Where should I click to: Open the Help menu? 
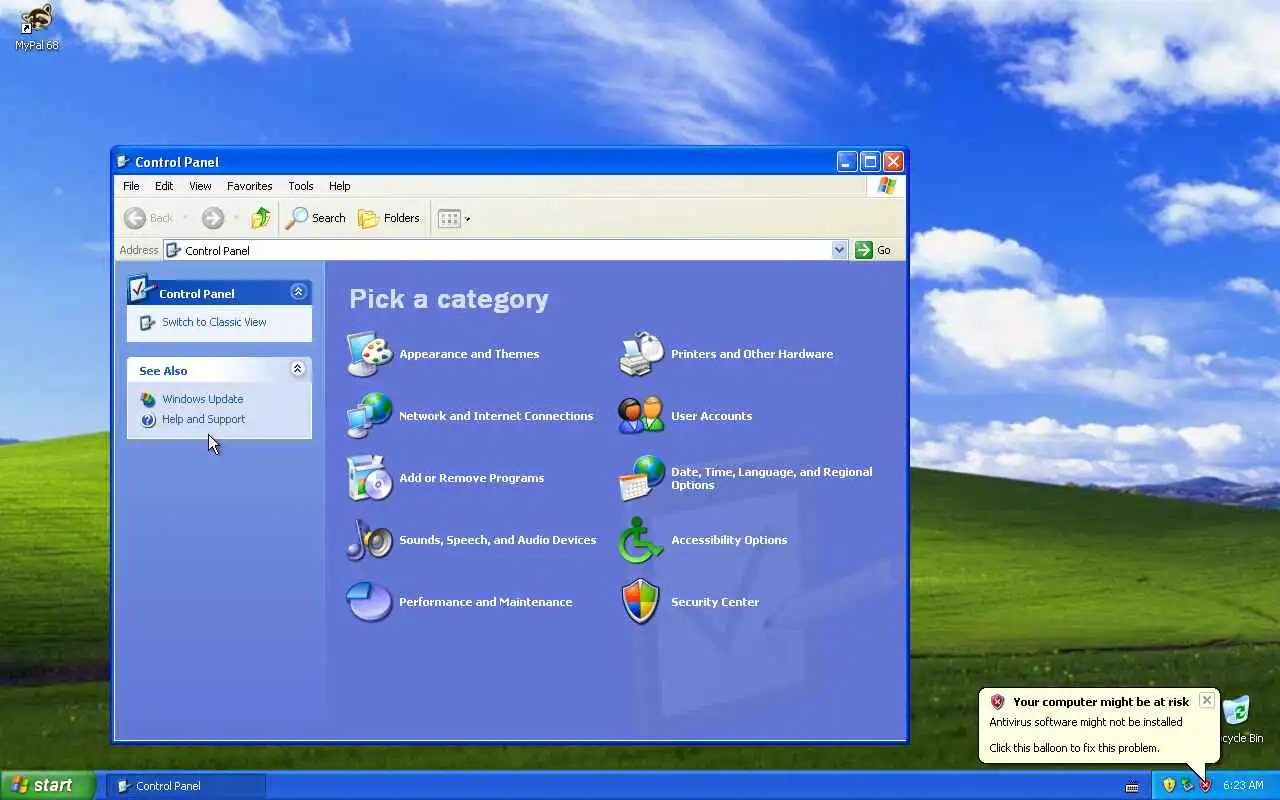[x=340, y=186]
